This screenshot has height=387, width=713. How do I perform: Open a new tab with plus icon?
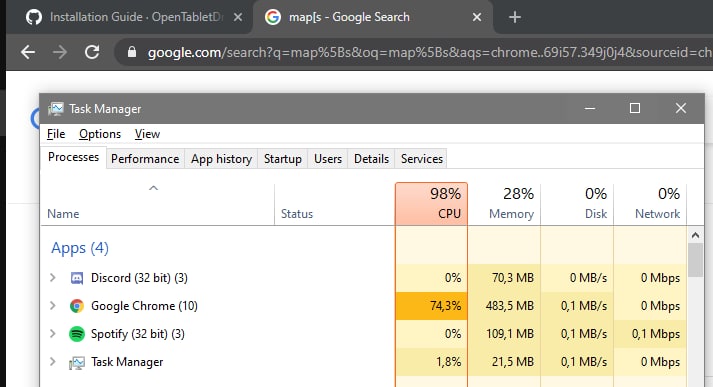515,17
